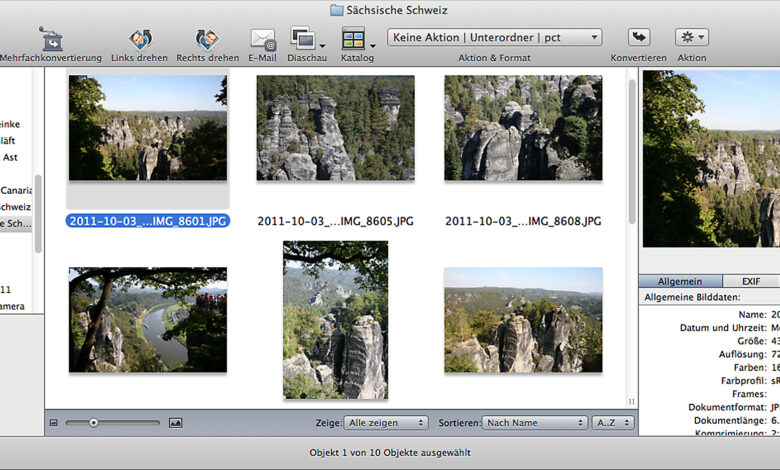Click the pane divider grip handle
780x470 pixels.
631,401
